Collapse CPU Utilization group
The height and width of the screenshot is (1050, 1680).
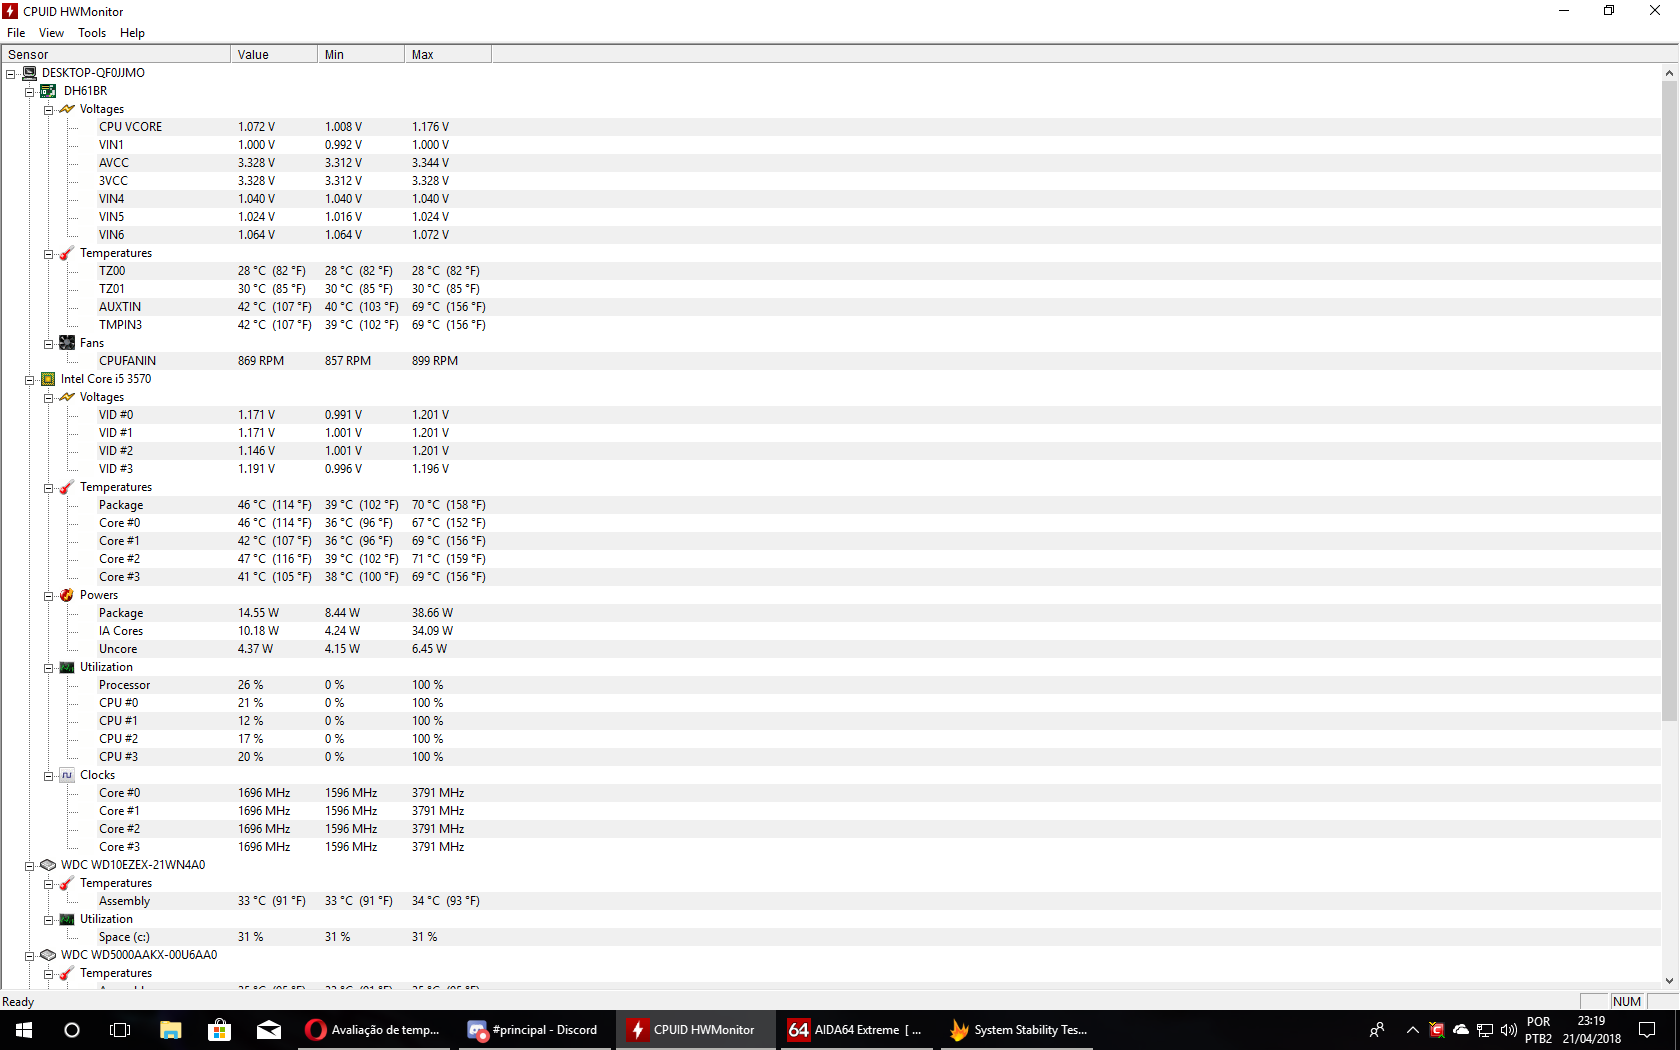point(48,667)
